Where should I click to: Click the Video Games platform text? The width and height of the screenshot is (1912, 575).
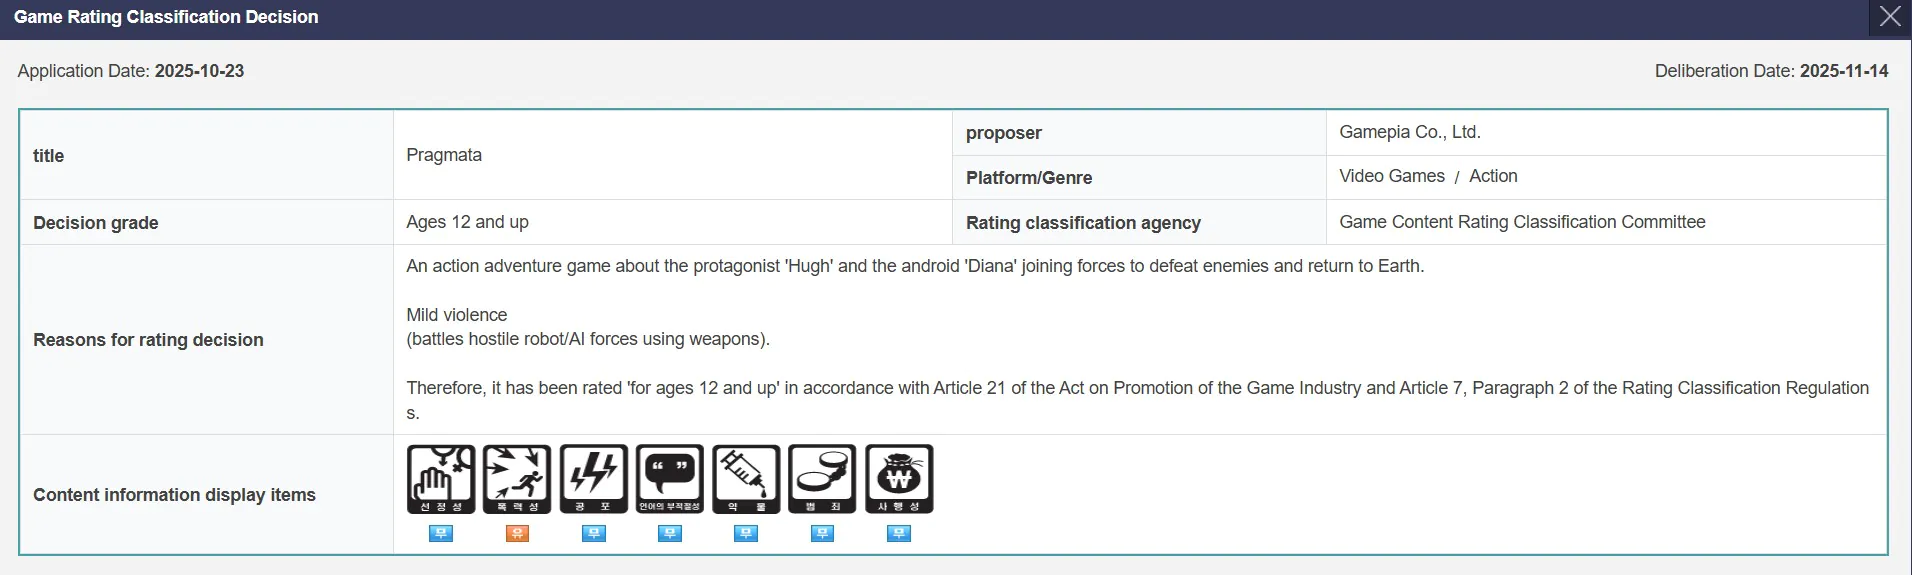coord(1391,176)
